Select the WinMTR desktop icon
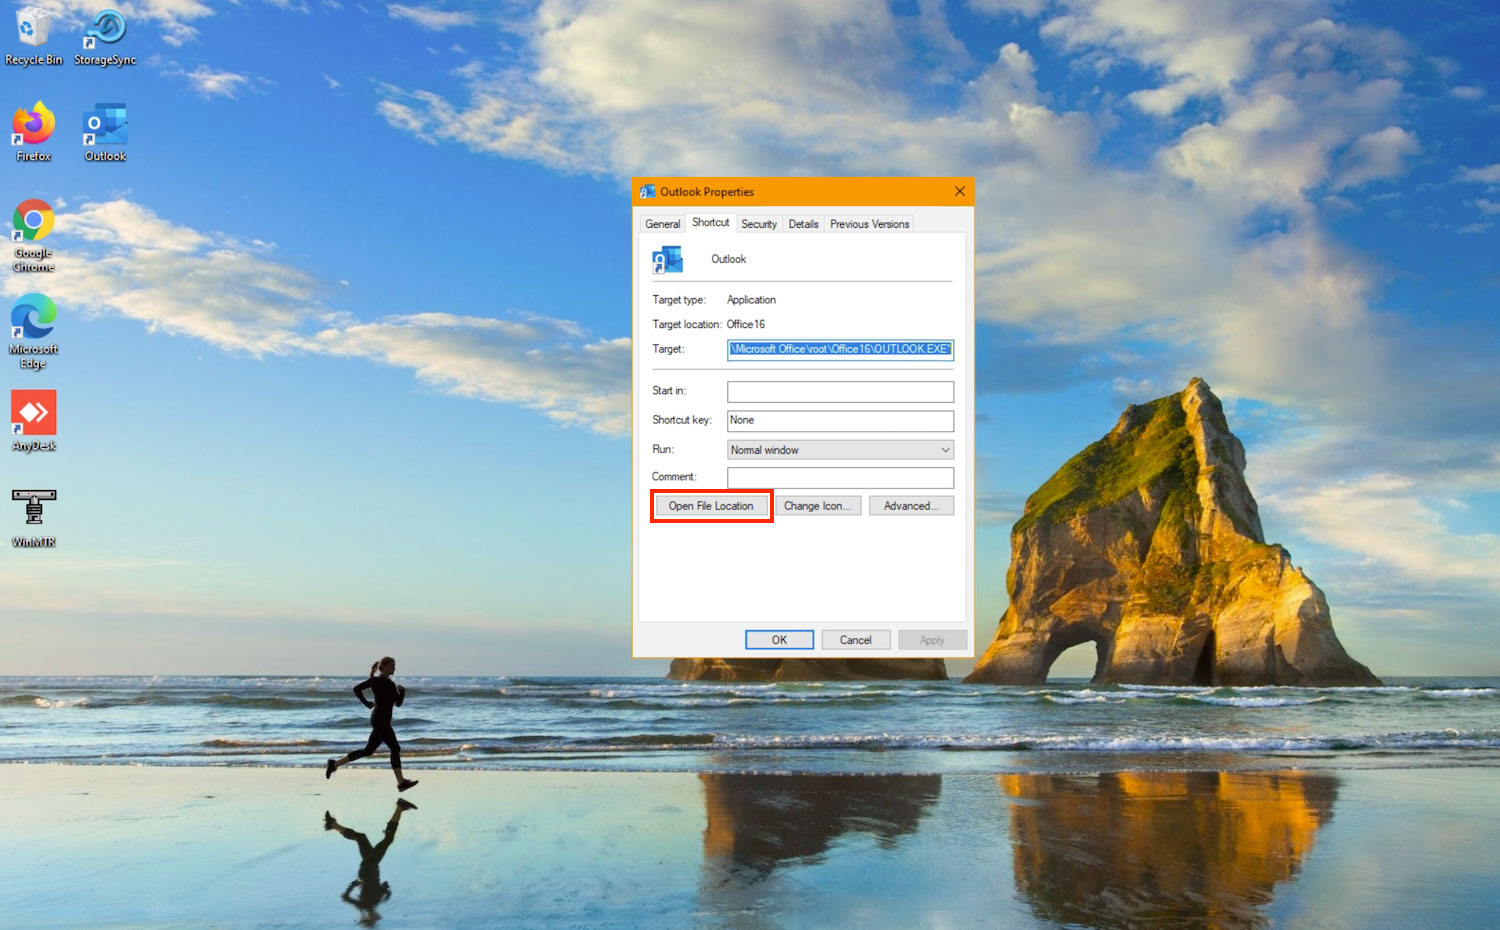 pyautogui.click(x=33, y=514)
